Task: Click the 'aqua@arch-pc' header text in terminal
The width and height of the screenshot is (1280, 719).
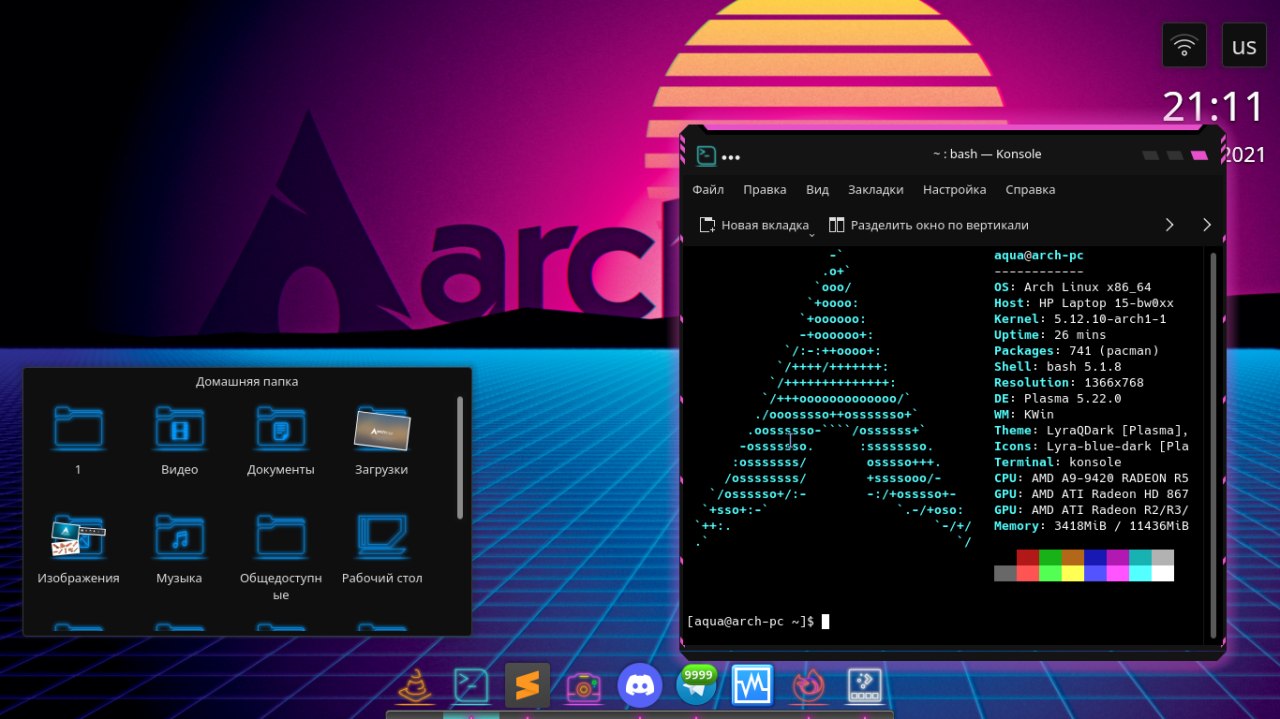Action: coord(1038,256)
